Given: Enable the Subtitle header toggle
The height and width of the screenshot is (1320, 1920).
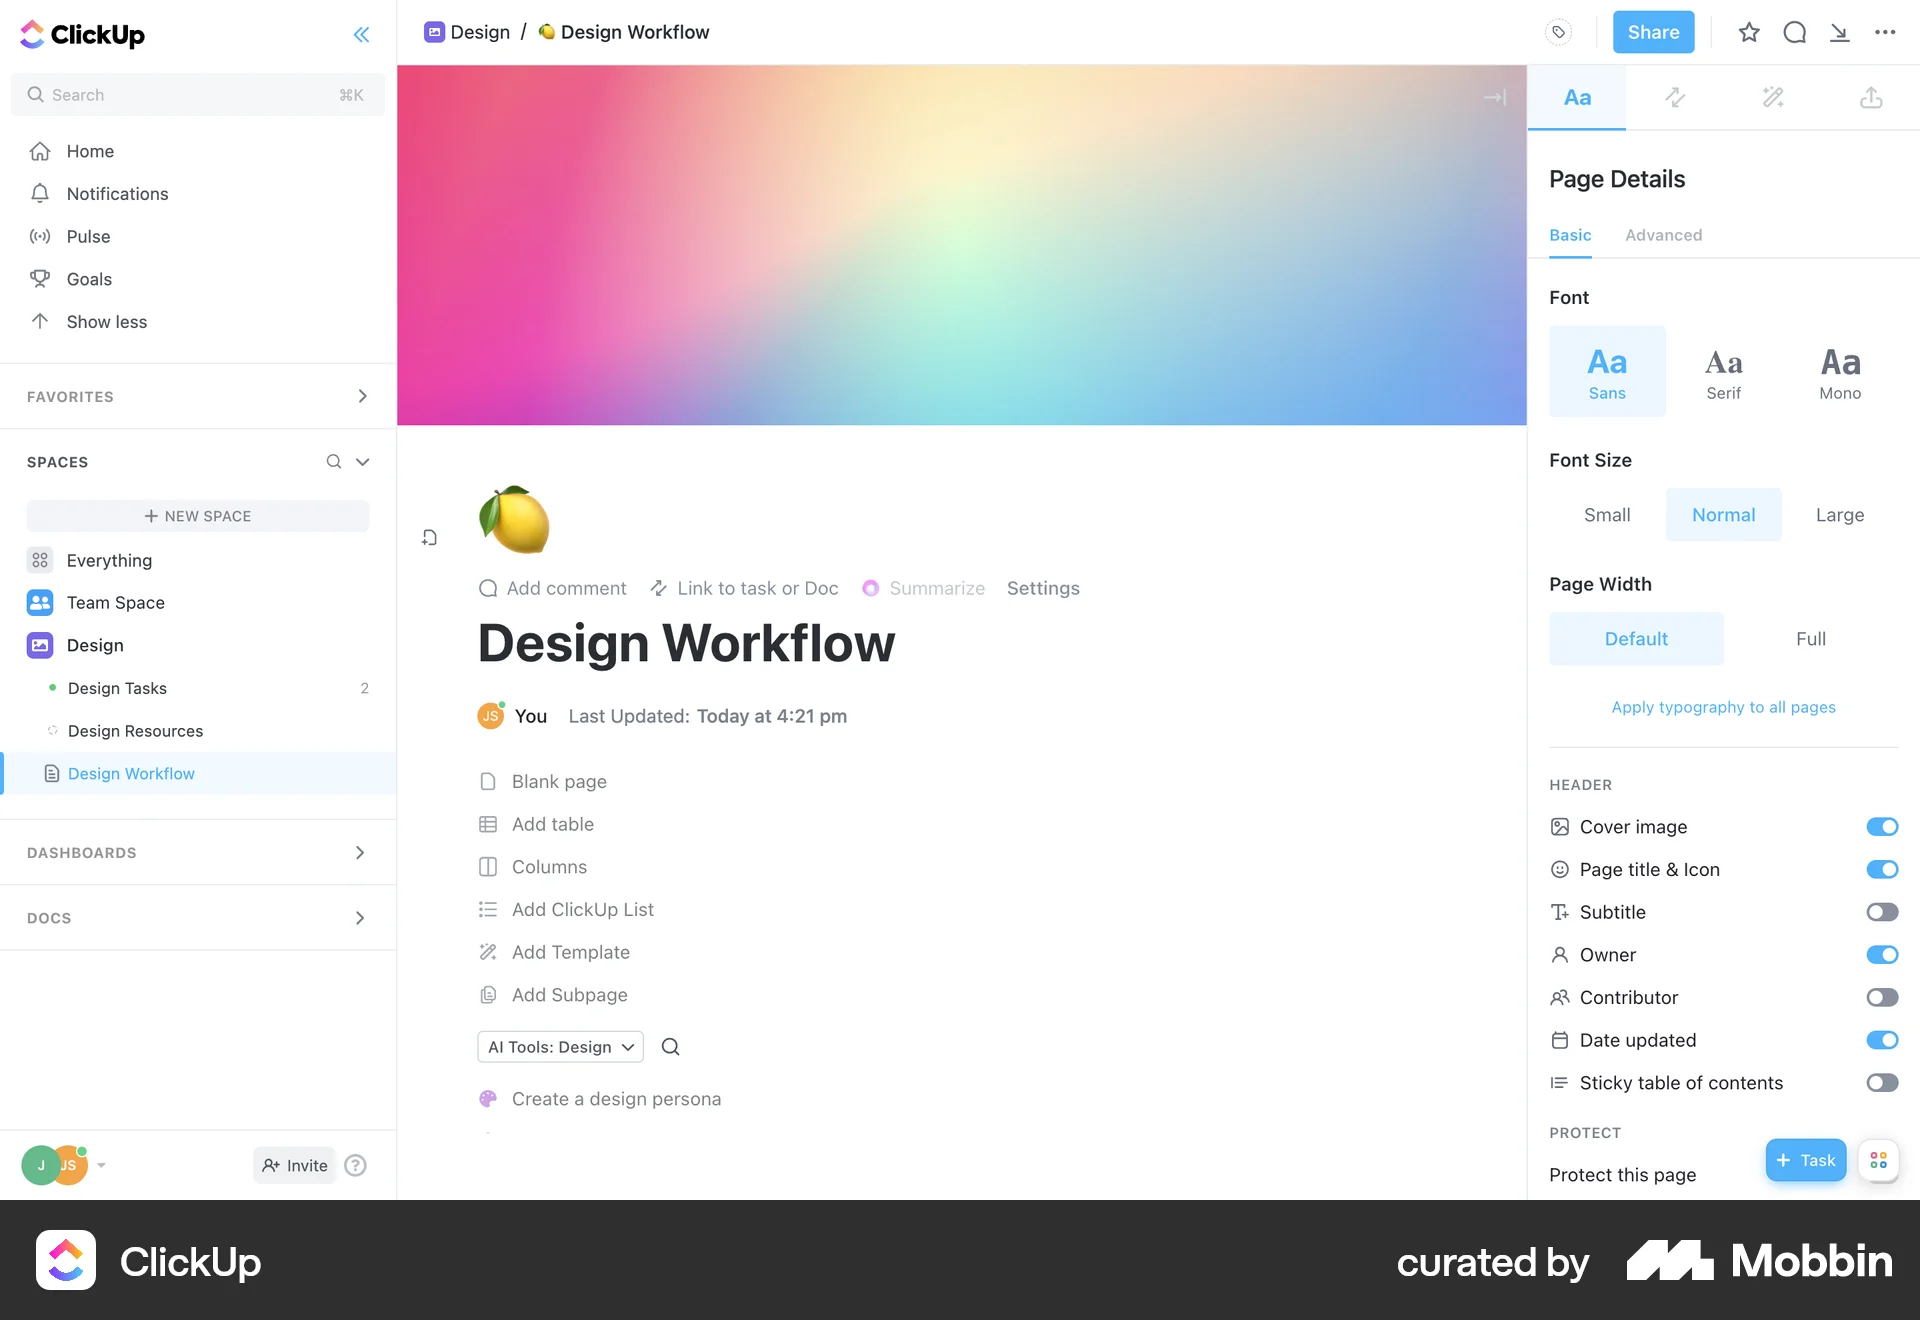Looking at the screenshot, I should (x=1883, y=911).
